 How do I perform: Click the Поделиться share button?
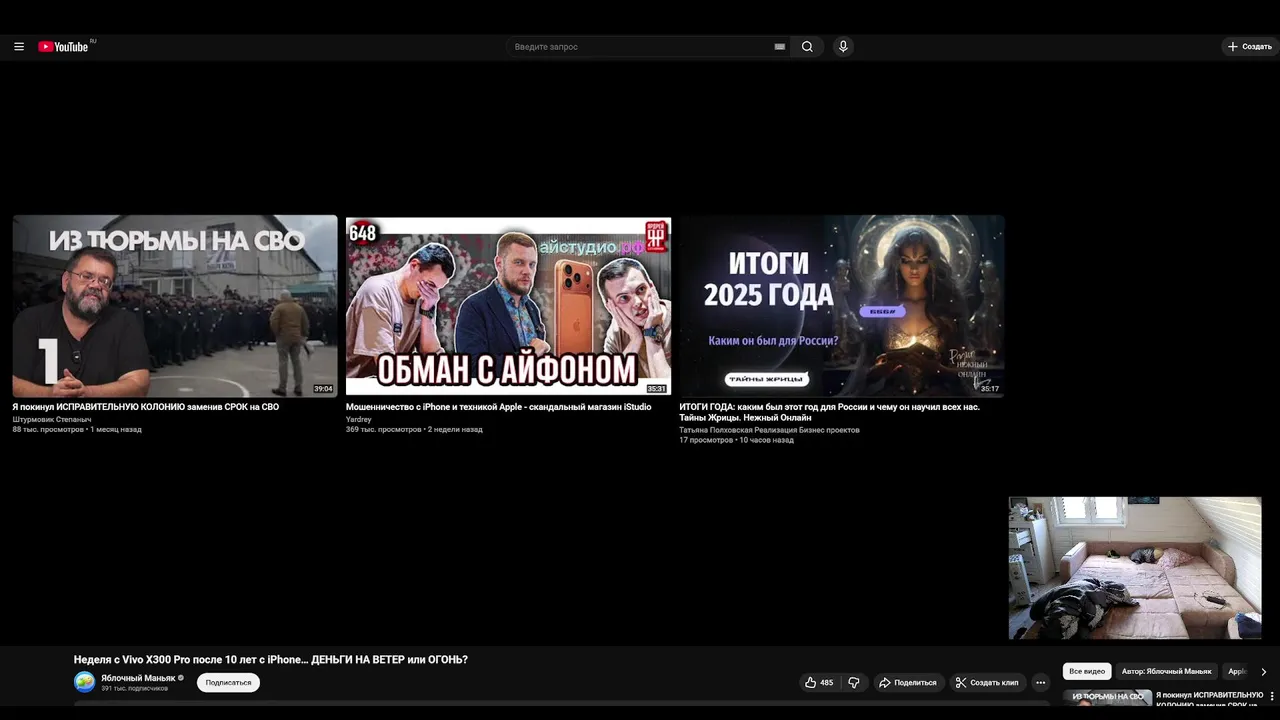click(x=908, y=682)
